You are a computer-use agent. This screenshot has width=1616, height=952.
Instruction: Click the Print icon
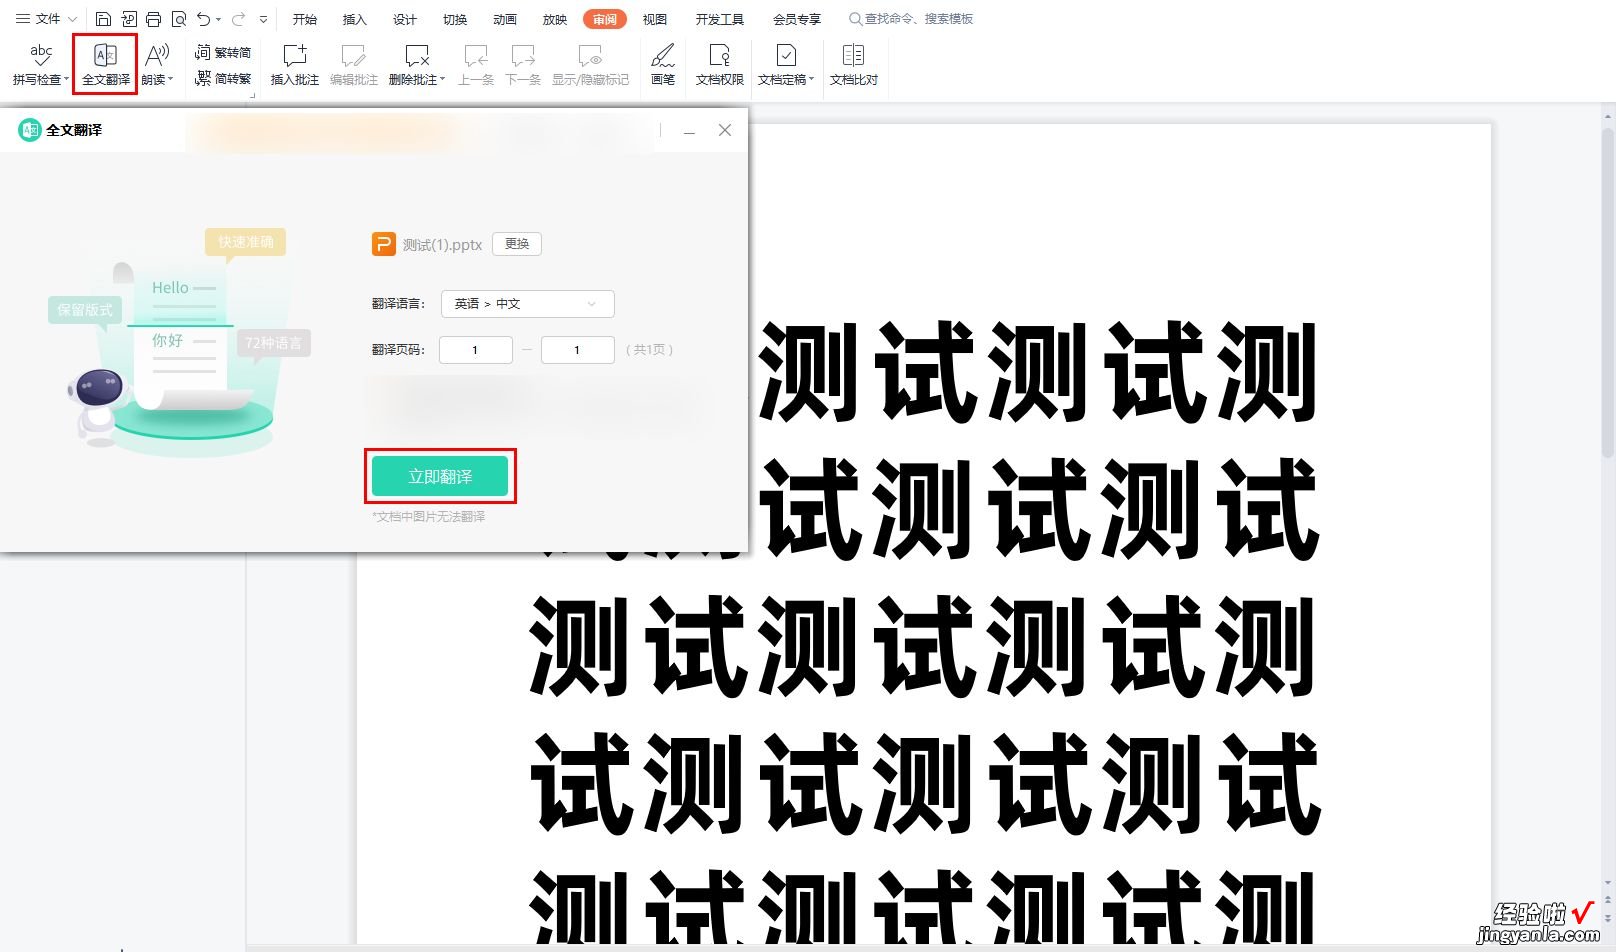point(153,19)
